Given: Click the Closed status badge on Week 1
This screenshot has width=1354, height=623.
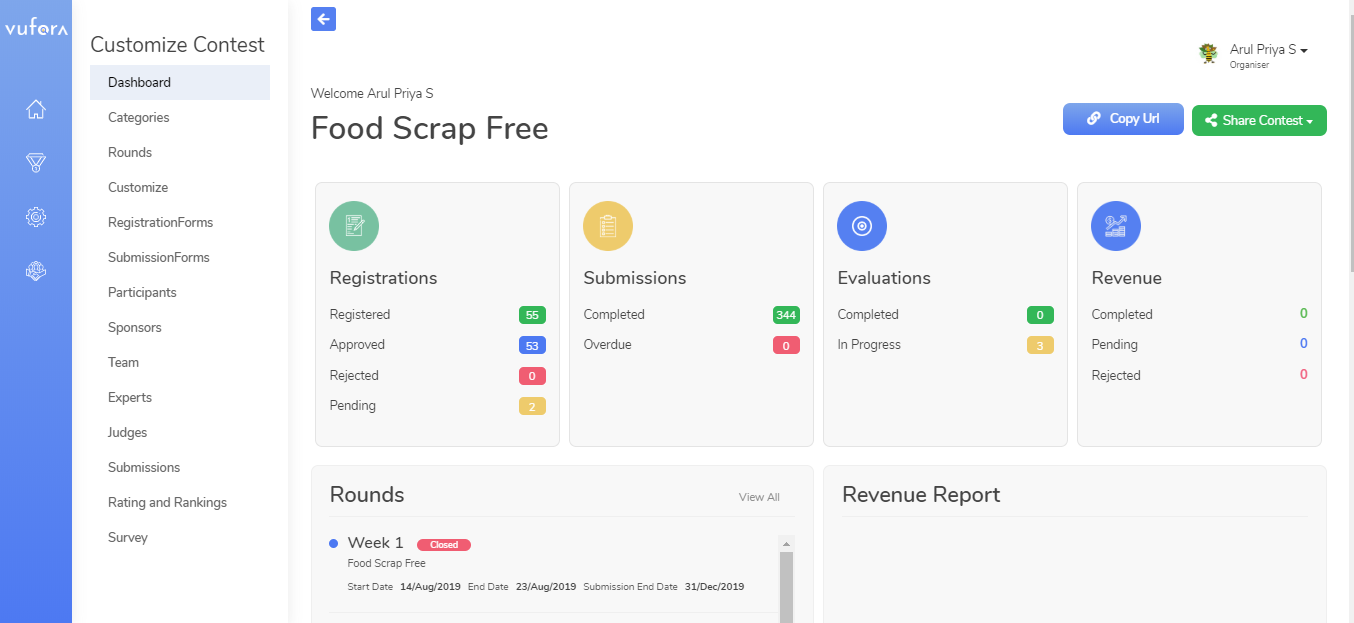Looking at the screenshot, I should coord(444,545).
